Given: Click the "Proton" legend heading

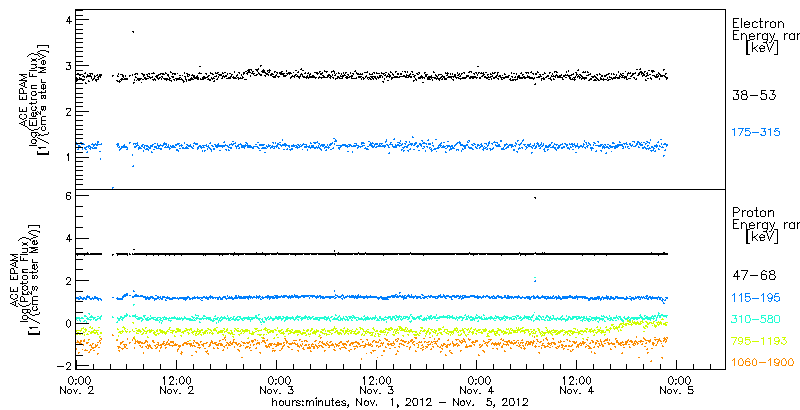Looking at the screenshot, I should pos(753,213).
